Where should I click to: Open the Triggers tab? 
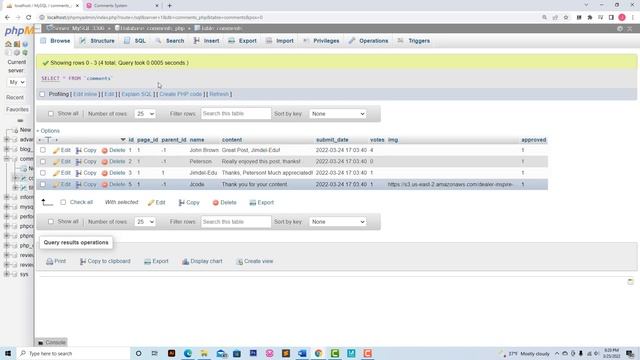click(x=413, y=41)
